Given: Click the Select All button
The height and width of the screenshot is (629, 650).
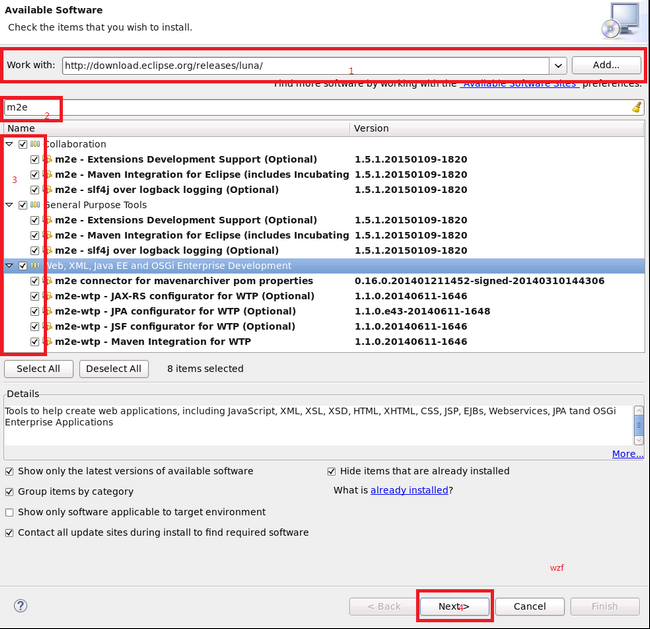Looking at the screenshot, I should 39,369.
